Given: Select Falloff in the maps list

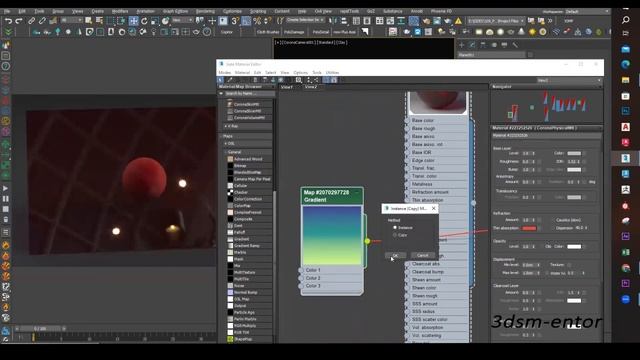Looking at the screenshot, I should (240, 232).
